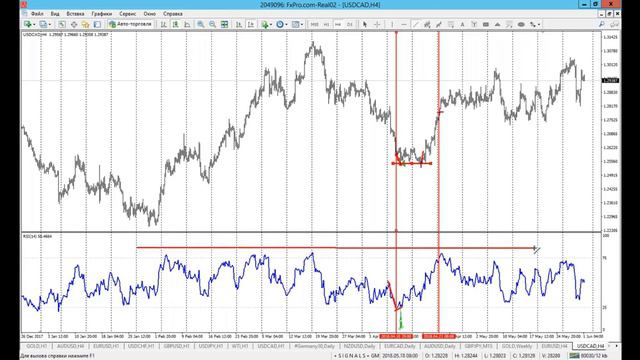Viewport: 640px width, 360px height.
Task: Toggle the Navigator folder-star icon
Action: pos(85,24)
